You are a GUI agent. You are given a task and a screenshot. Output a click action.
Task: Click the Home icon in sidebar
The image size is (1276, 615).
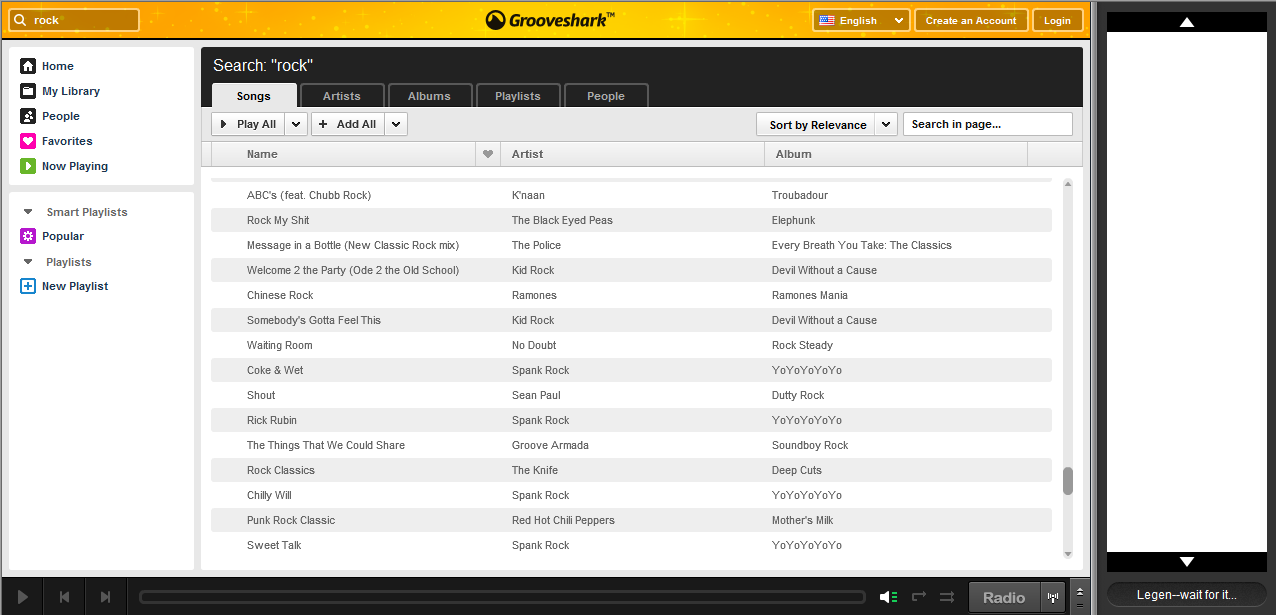[x=28, y=66]
